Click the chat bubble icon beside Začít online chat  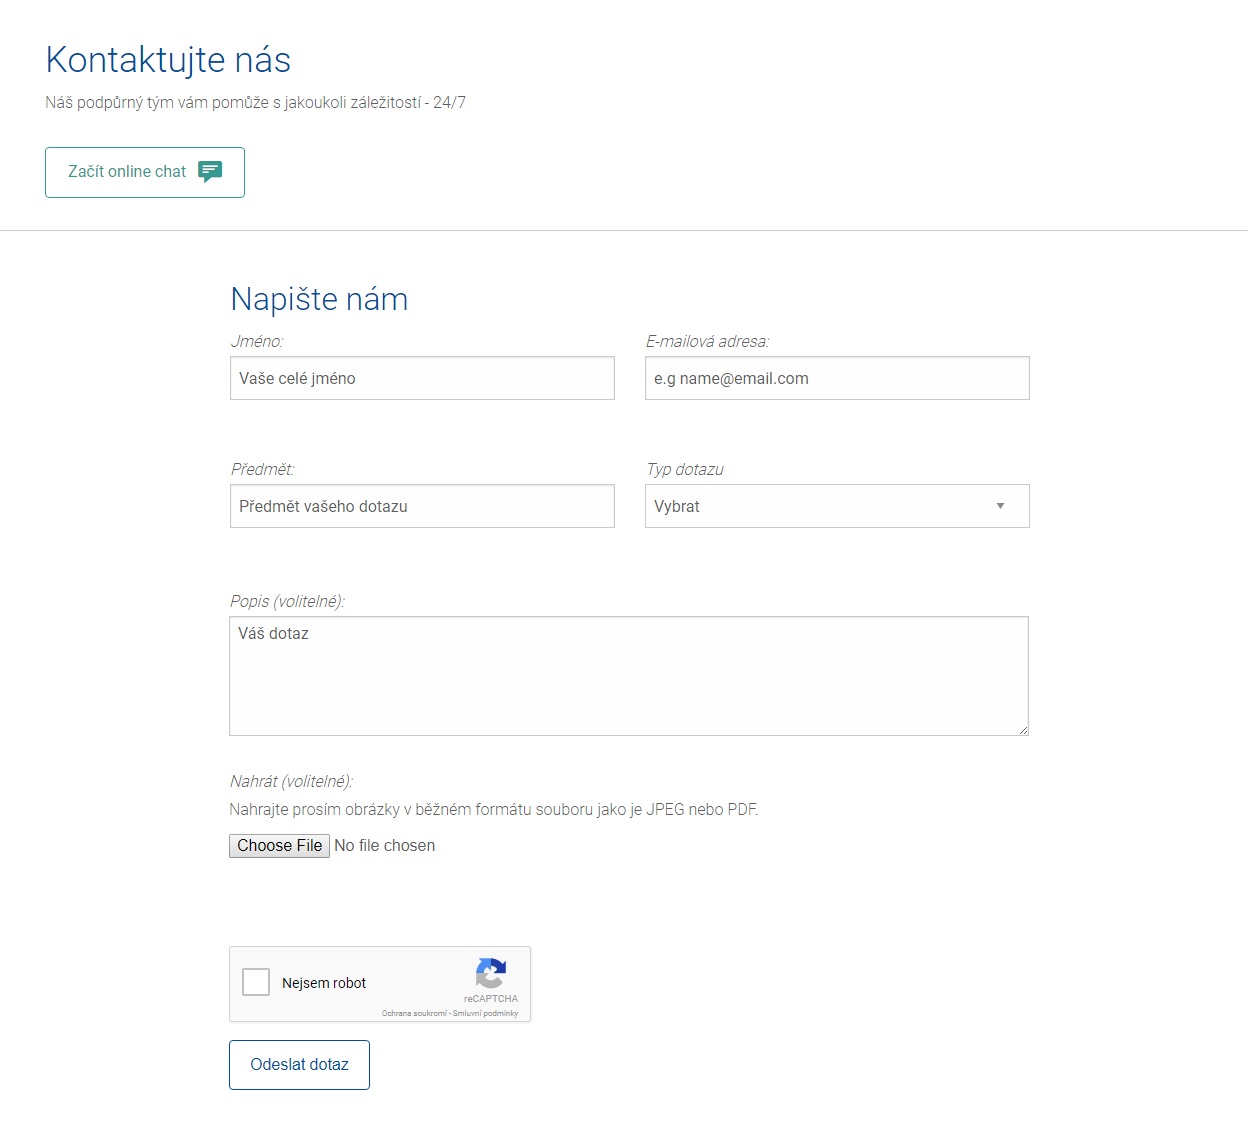(x=210, y=171)
